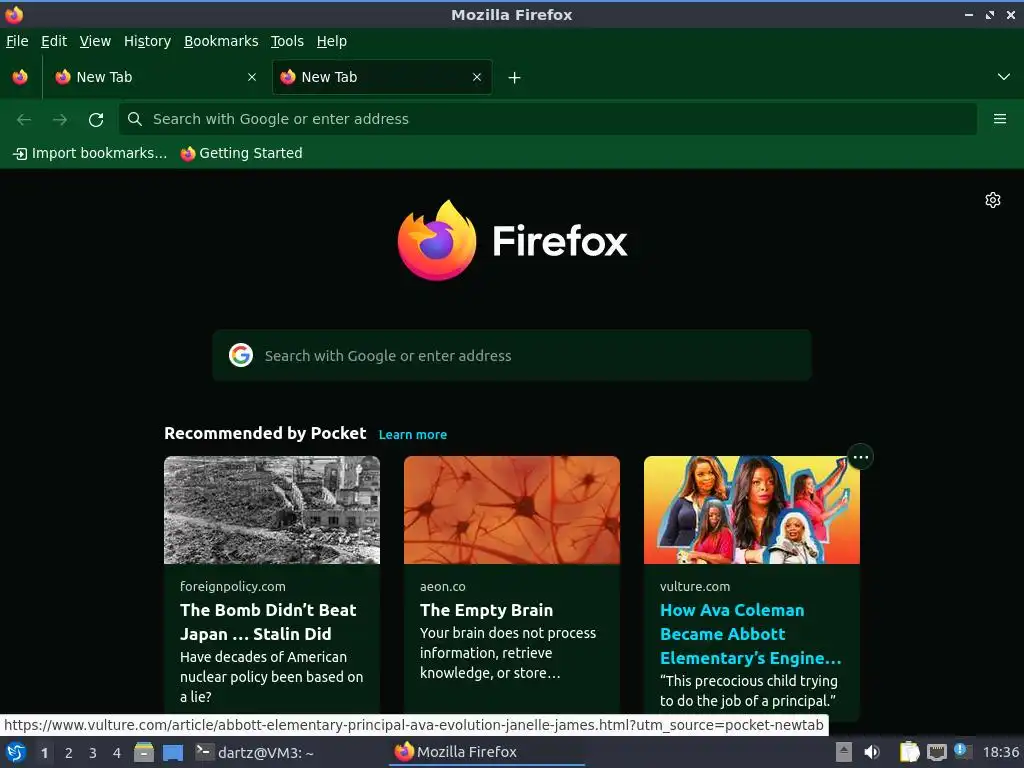Screen dimensions: 1024x768
Task: Open the Firefox View pinned icon in tab strip
Action: [20, 77]
